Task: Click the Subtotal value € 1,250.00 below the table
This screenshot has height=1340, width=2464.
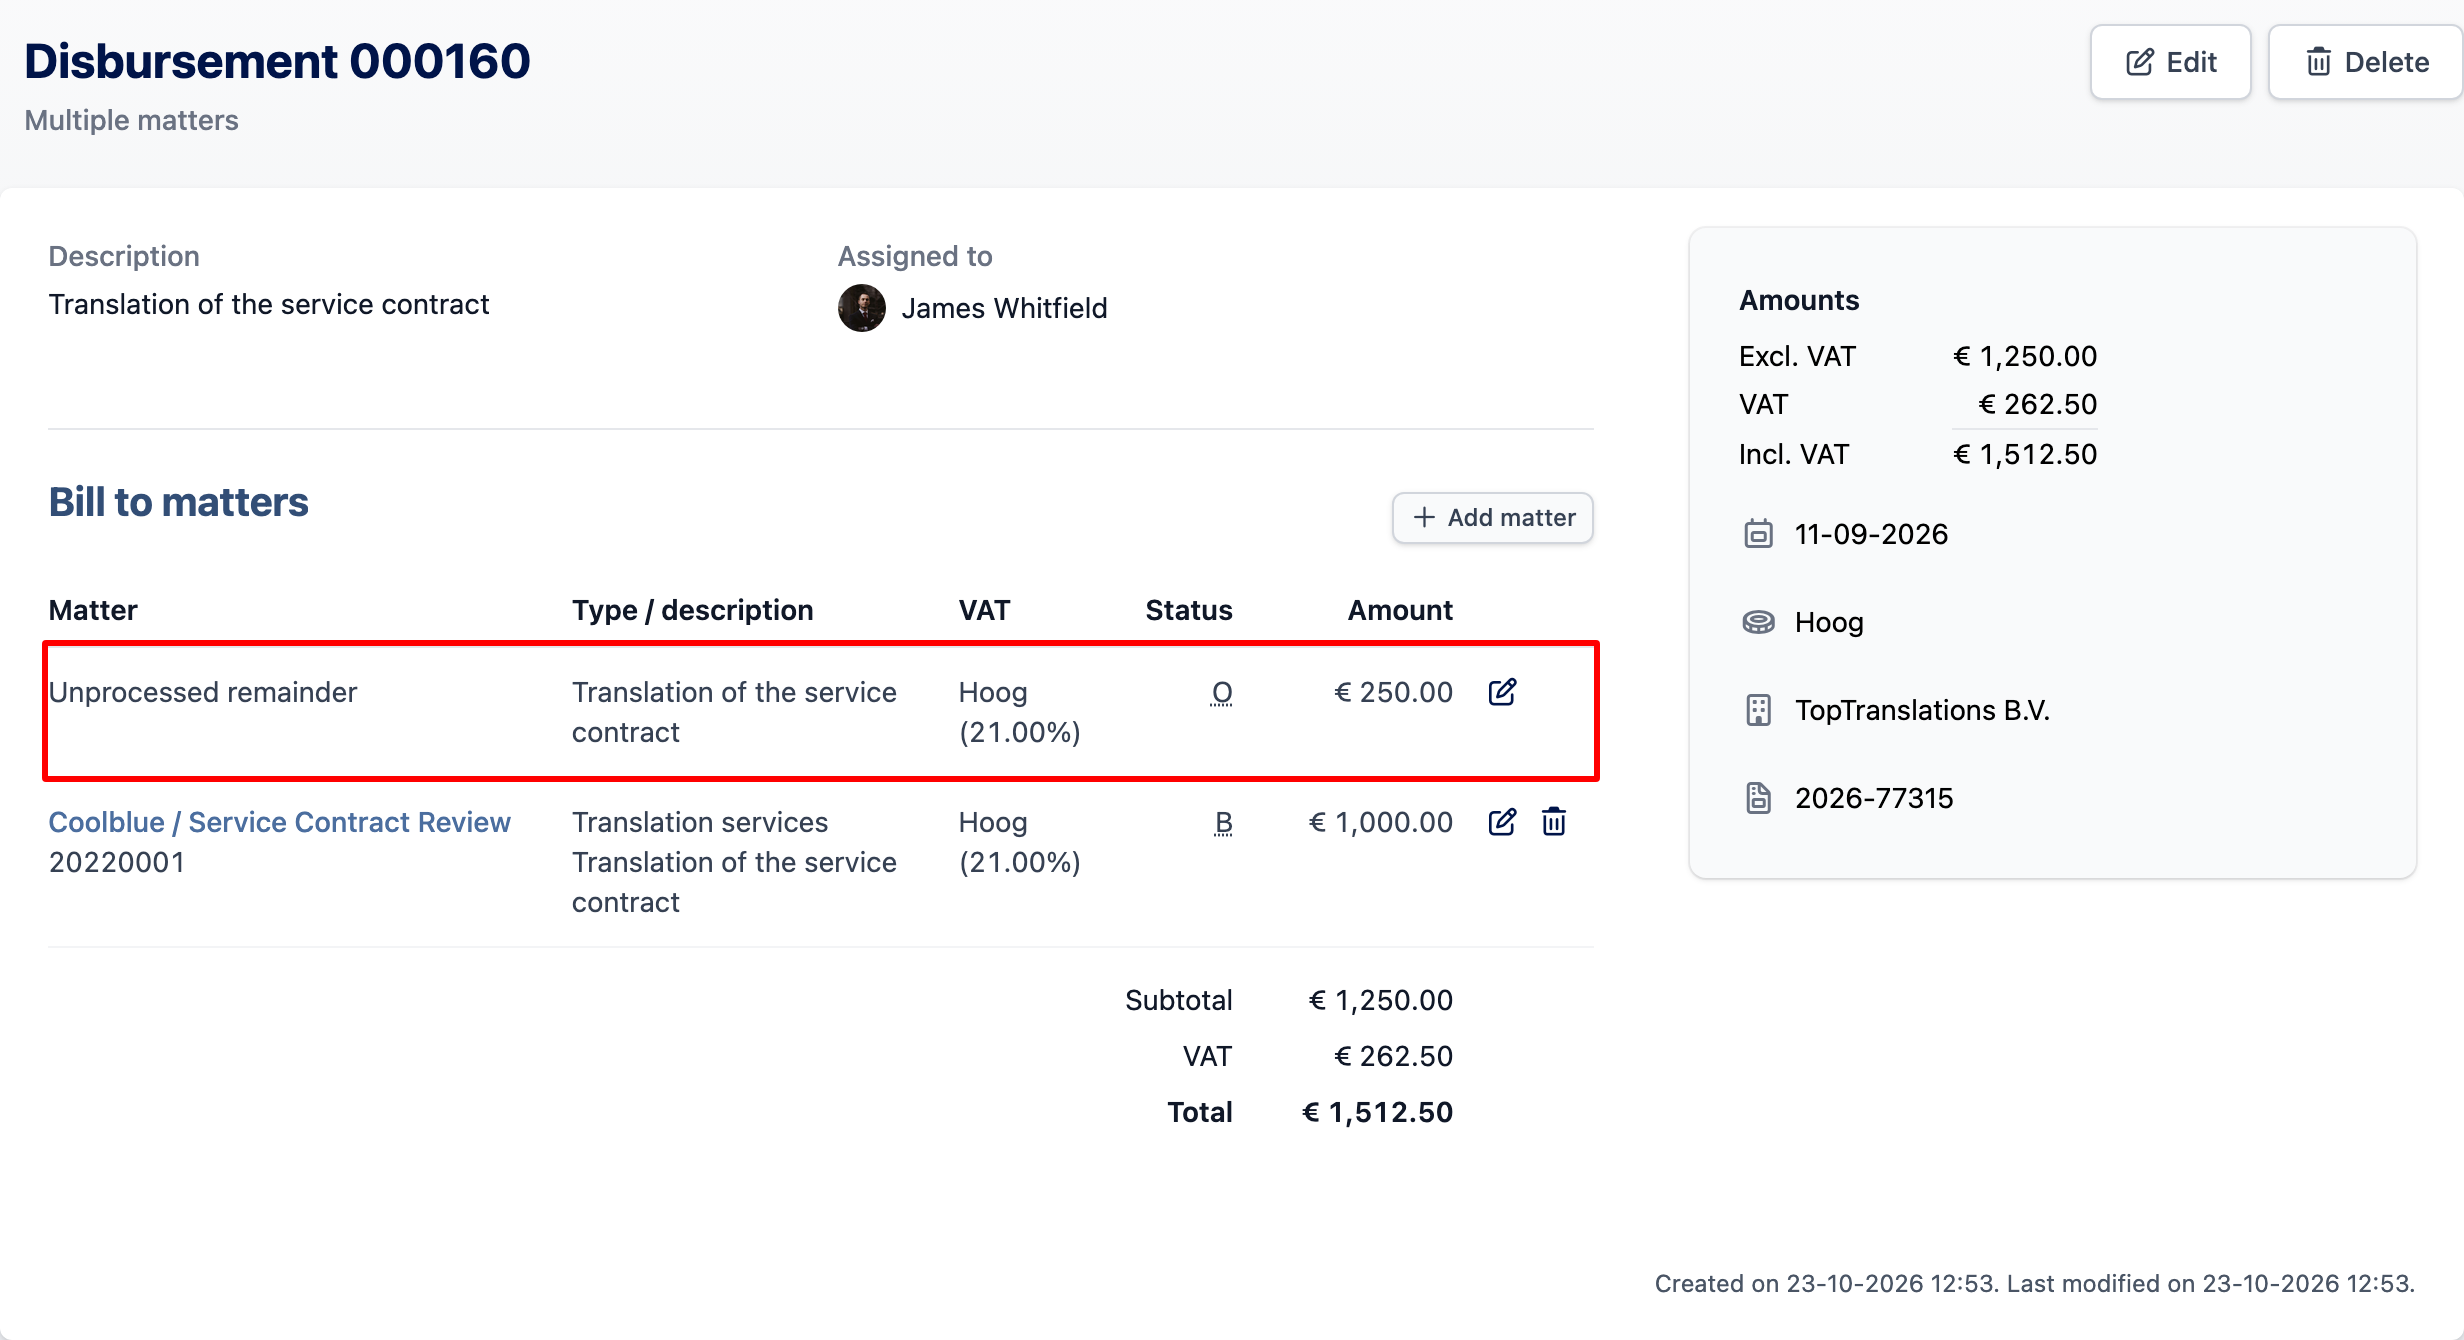Action: pyautogui.click(x=1380, y=1000)
